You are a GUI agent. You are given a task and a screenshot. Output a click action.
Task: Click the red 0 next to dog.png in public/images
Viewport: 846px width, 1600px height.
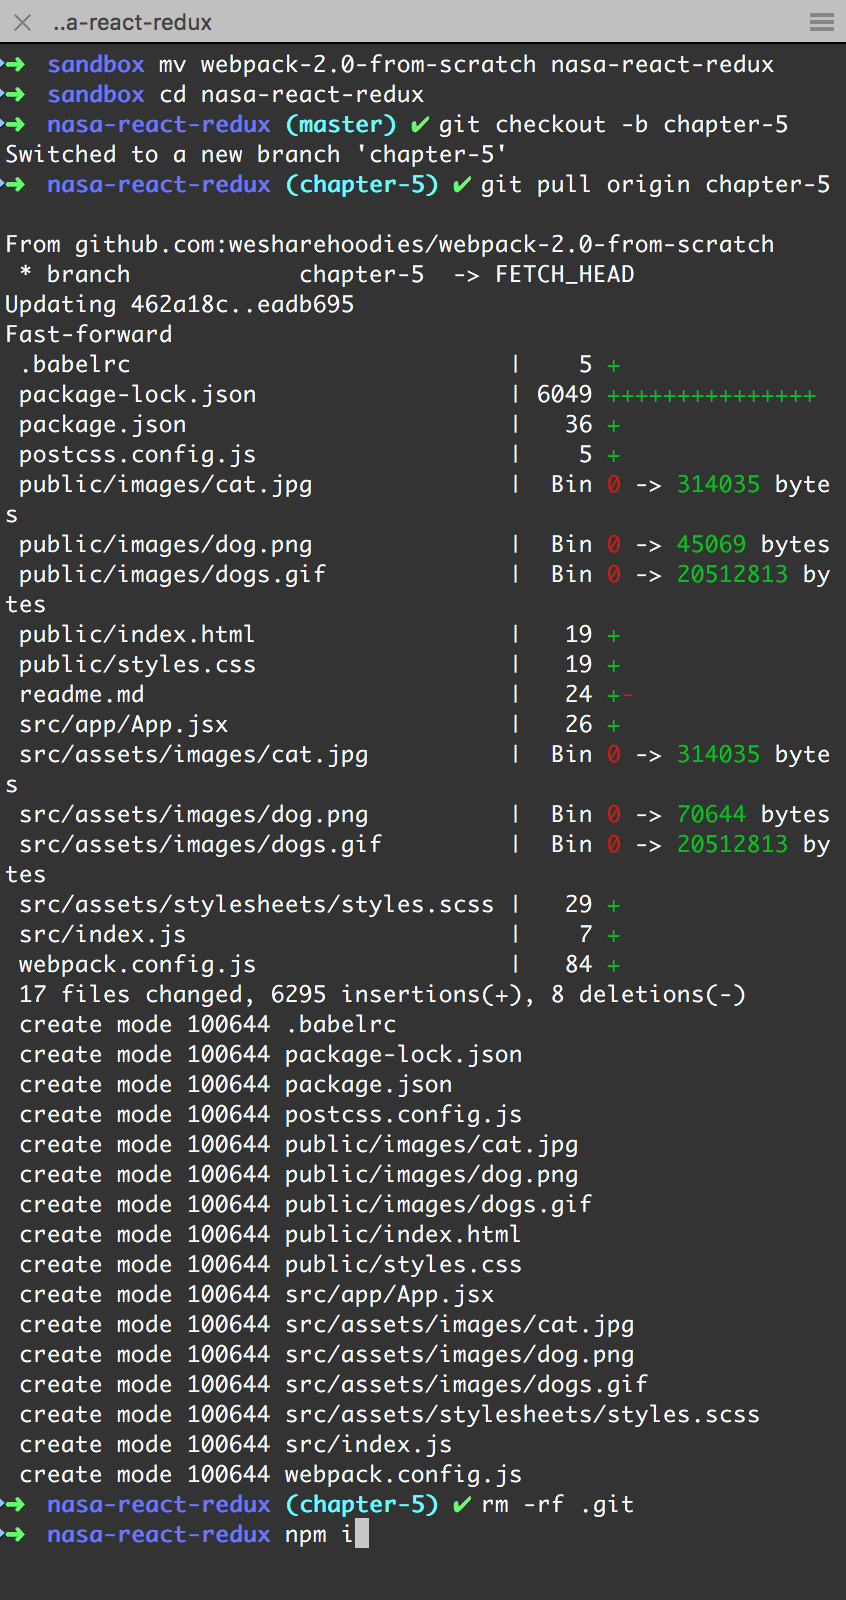coord(614,545)
